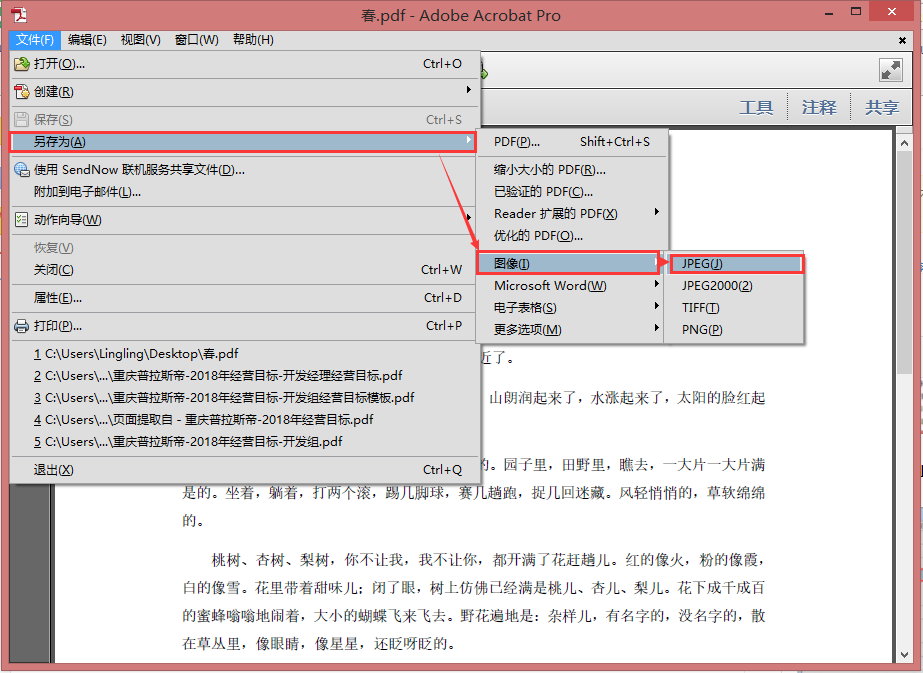Select the 另存为(A) menu entry

[243, 142]
